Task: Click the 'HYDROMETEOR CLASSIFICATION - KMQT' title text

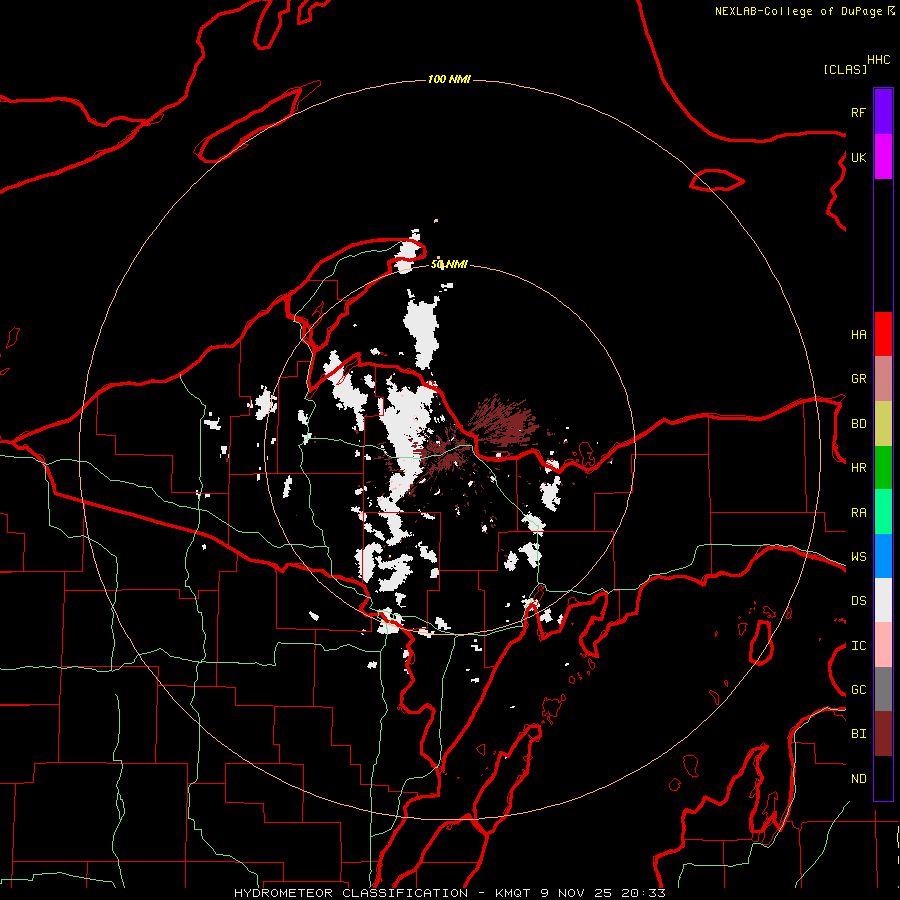Action: click(x=382, y=893)
